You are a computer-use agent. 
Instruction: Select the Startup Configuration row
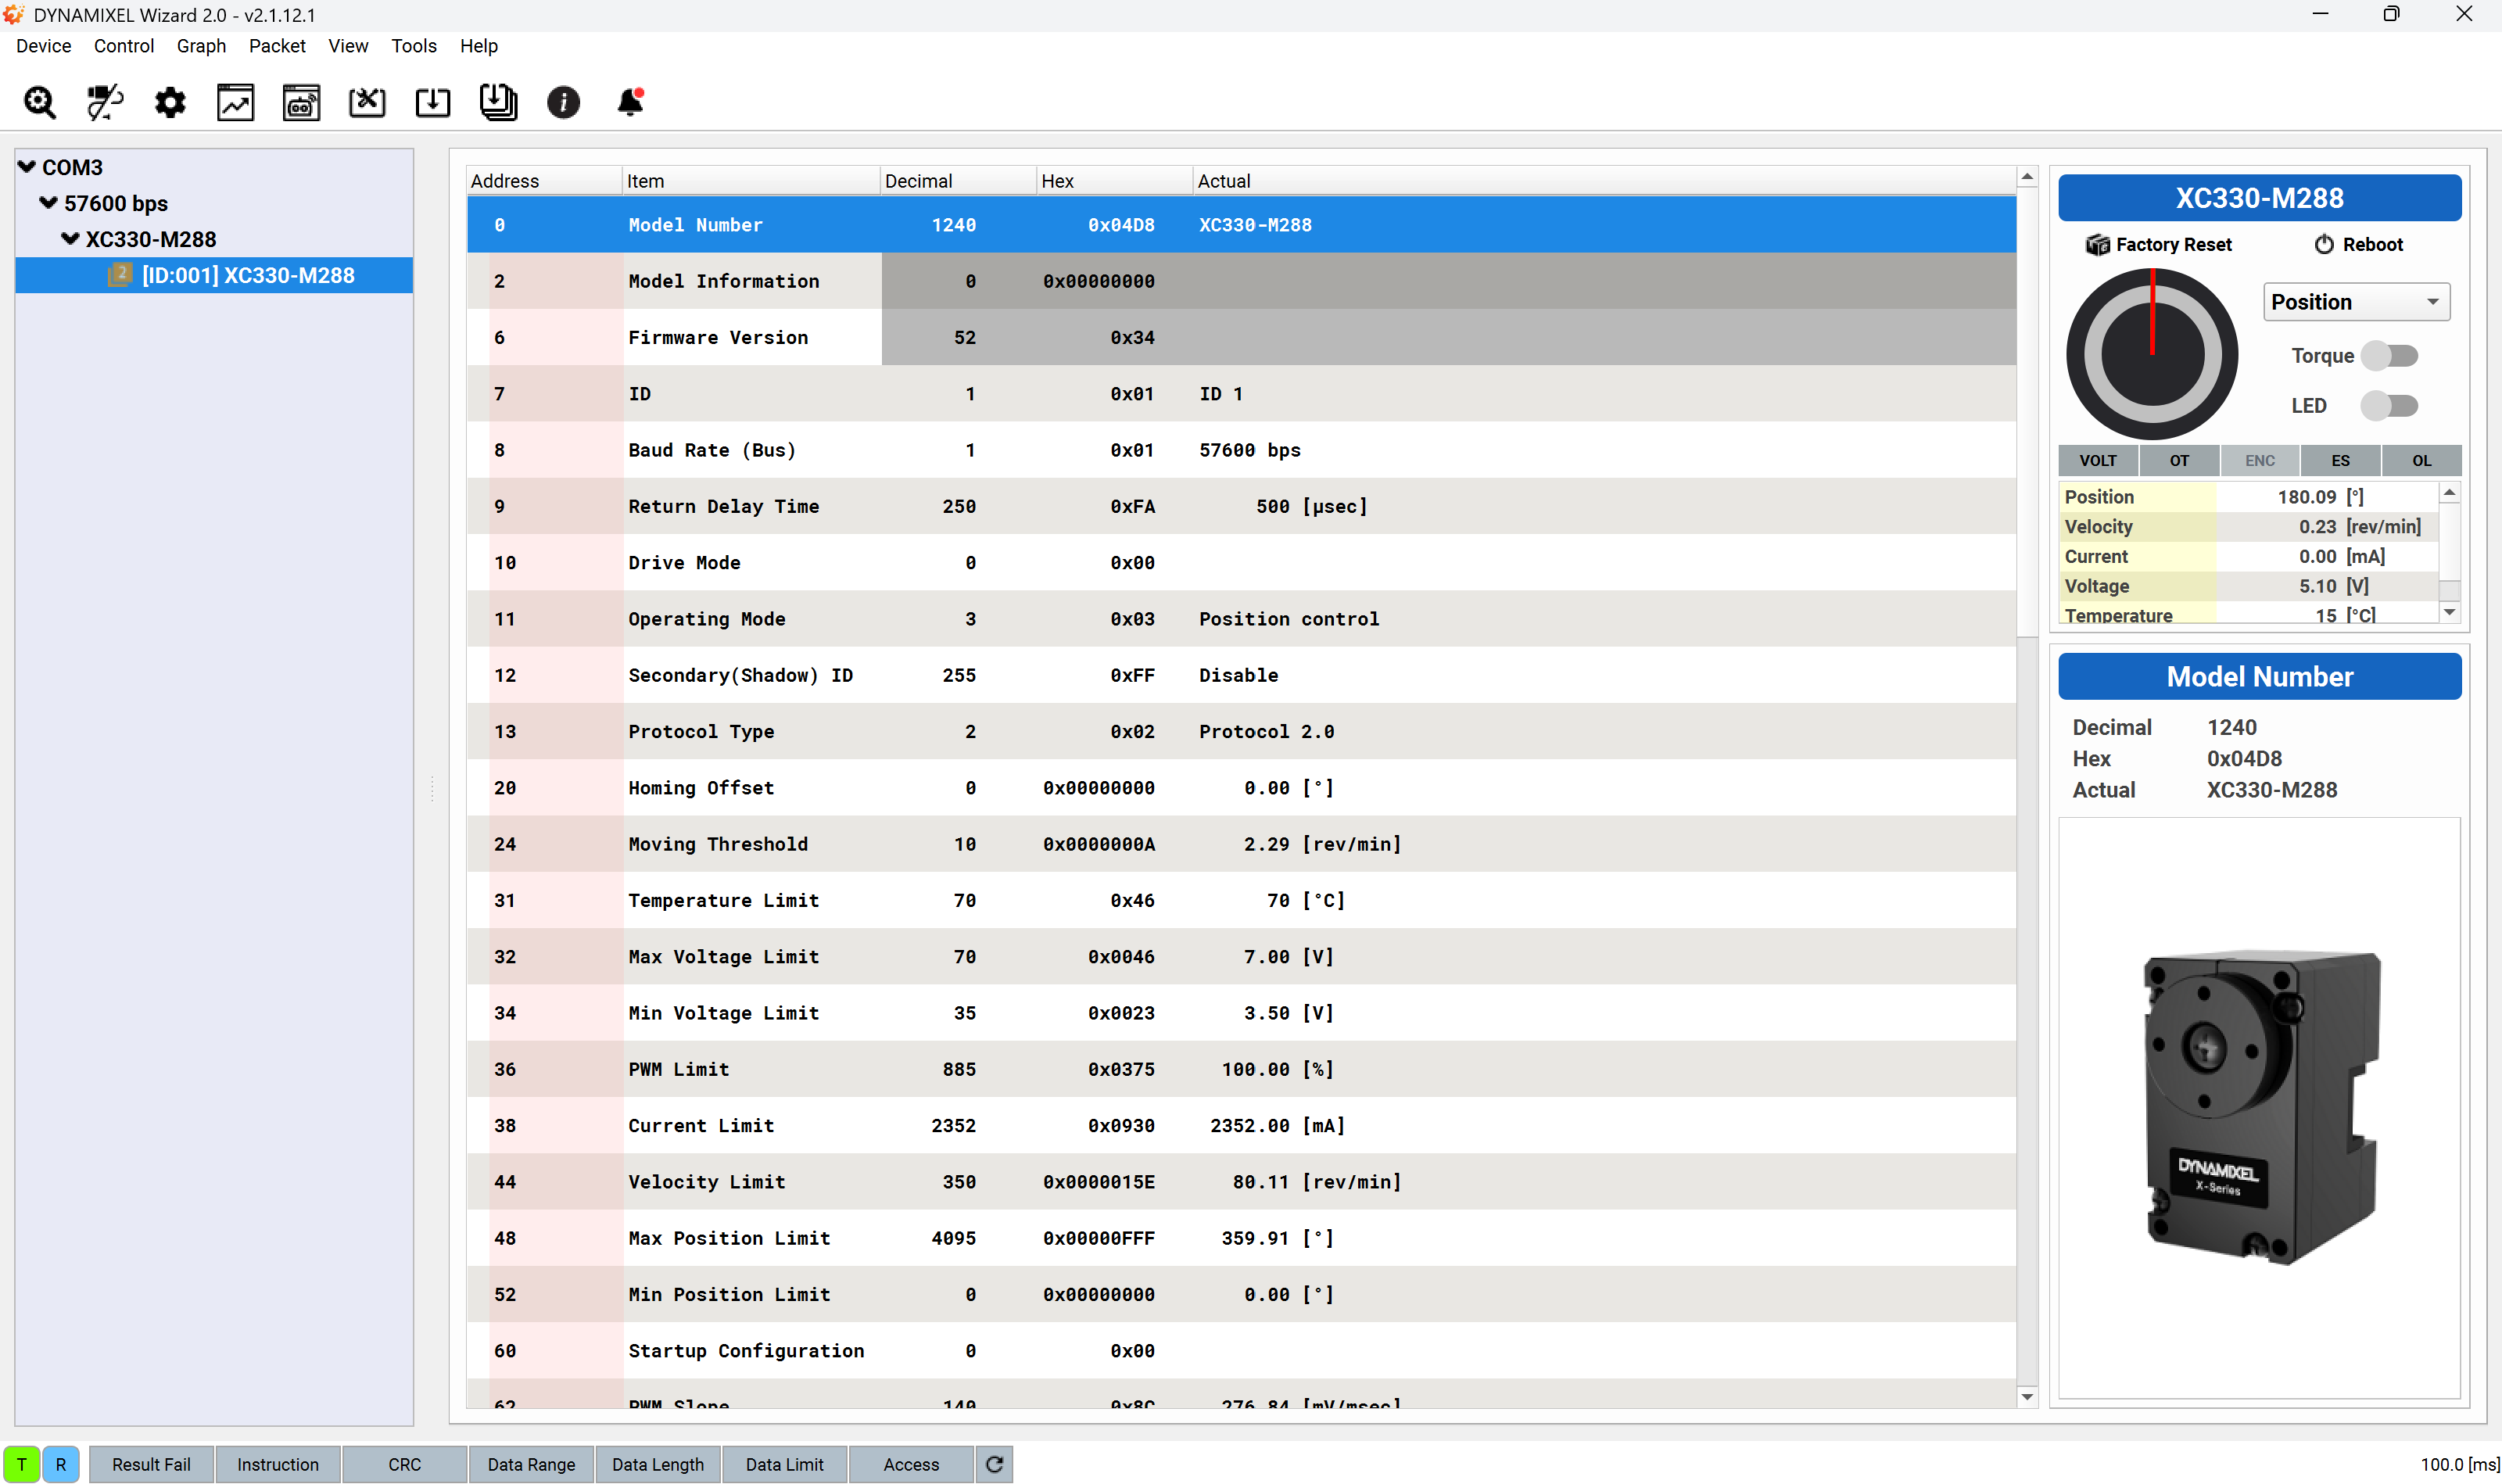(1241, 1351)
